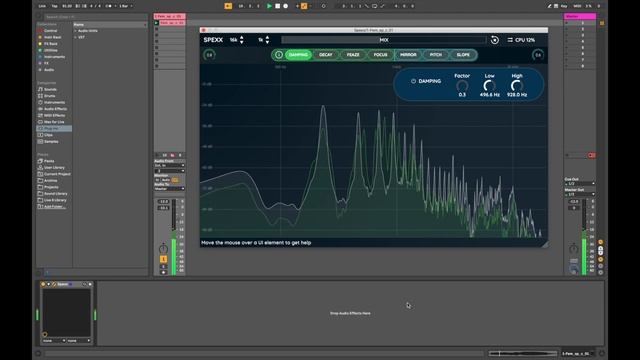Click the SPEXX input gain knob on the left
Viewport: 640px width, 360px height.
[x=209, y=55]
